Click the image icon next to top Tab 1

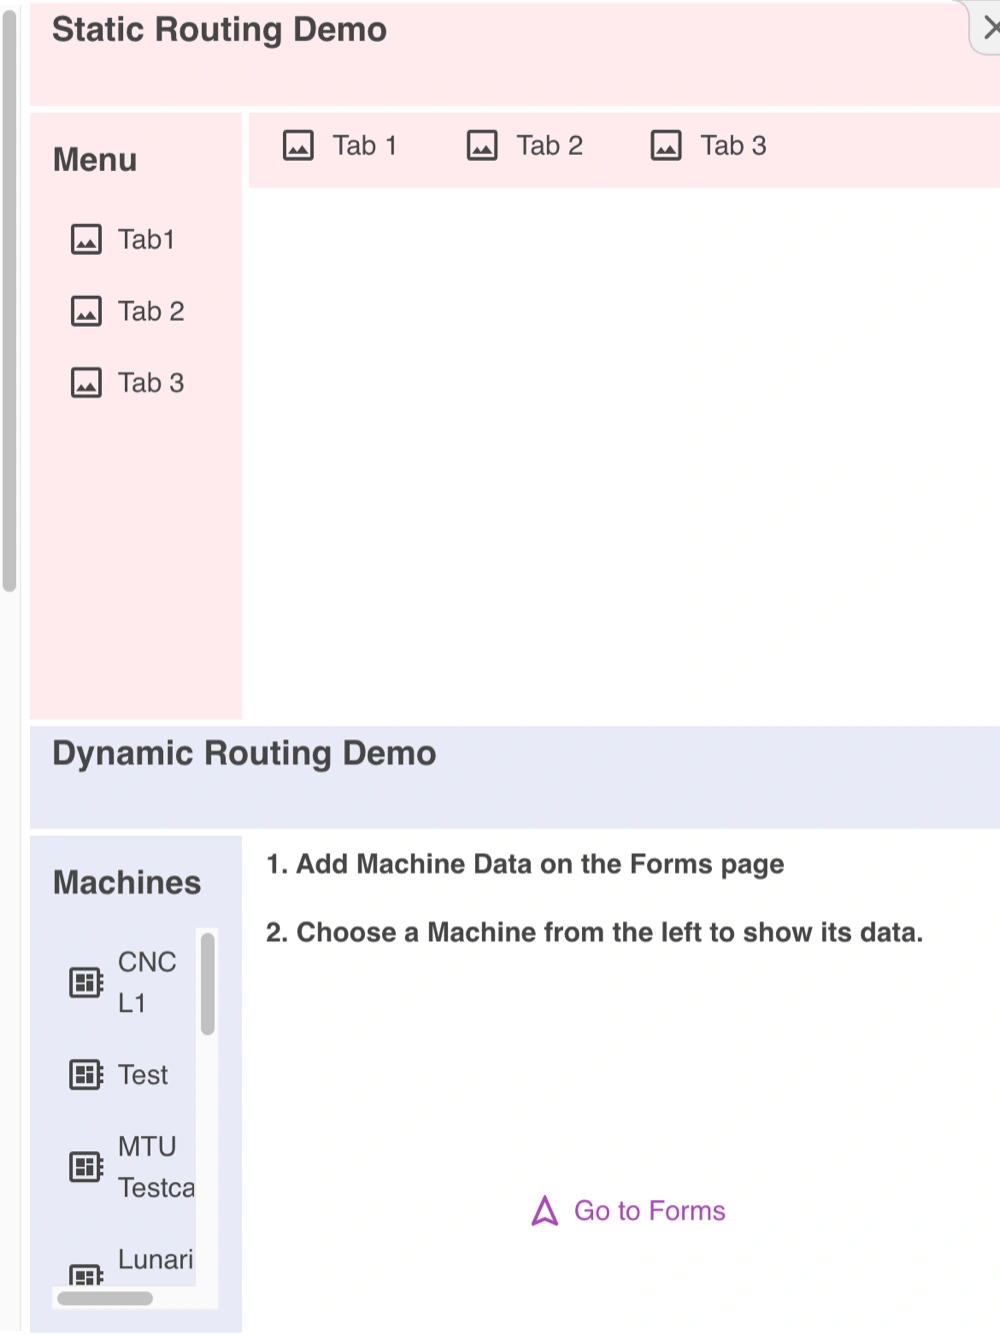[298, 146]
